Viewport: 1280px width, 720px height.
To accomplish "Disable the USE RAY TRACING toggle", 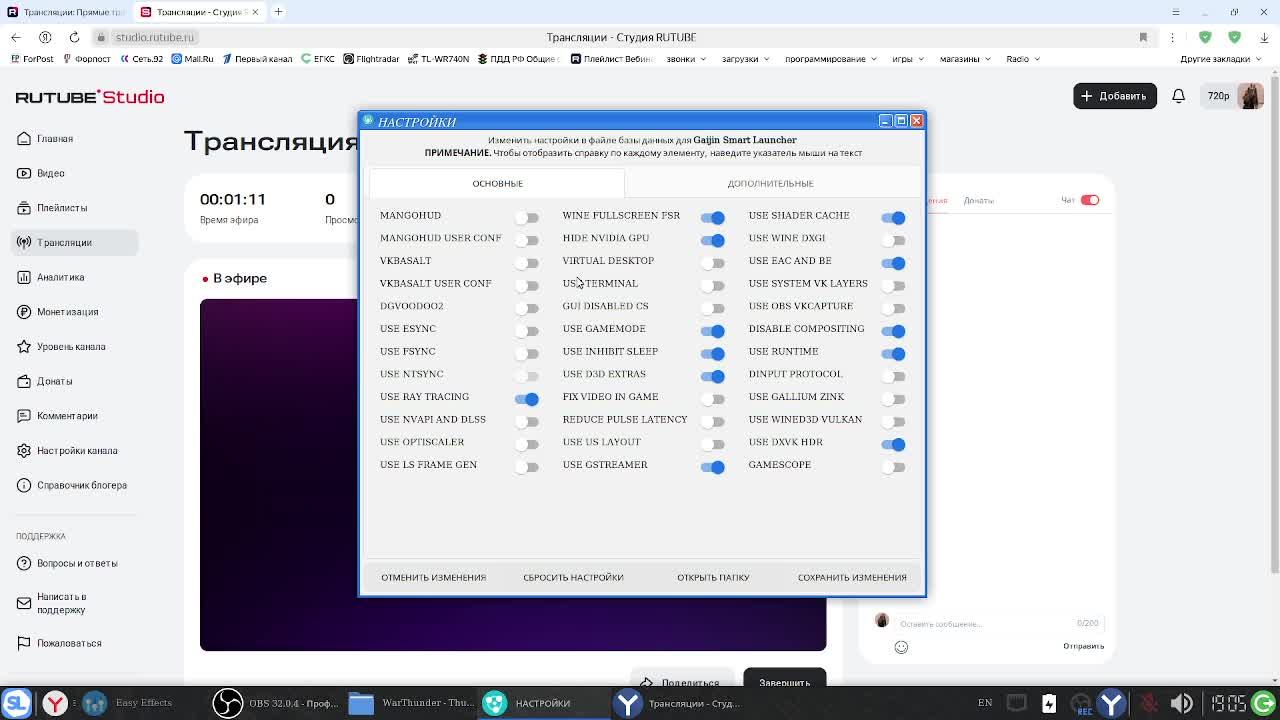I will coord(527,399).
